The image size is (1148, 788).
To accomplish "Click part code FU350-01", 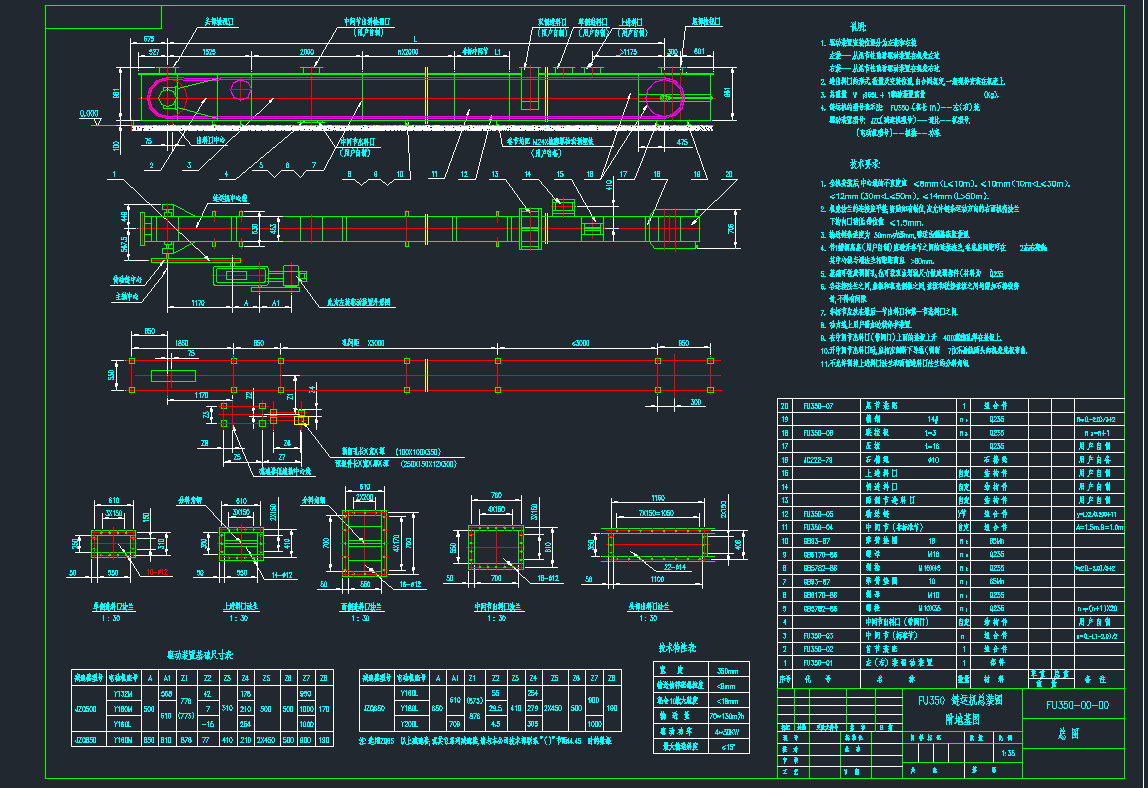I will click(817, 663).
